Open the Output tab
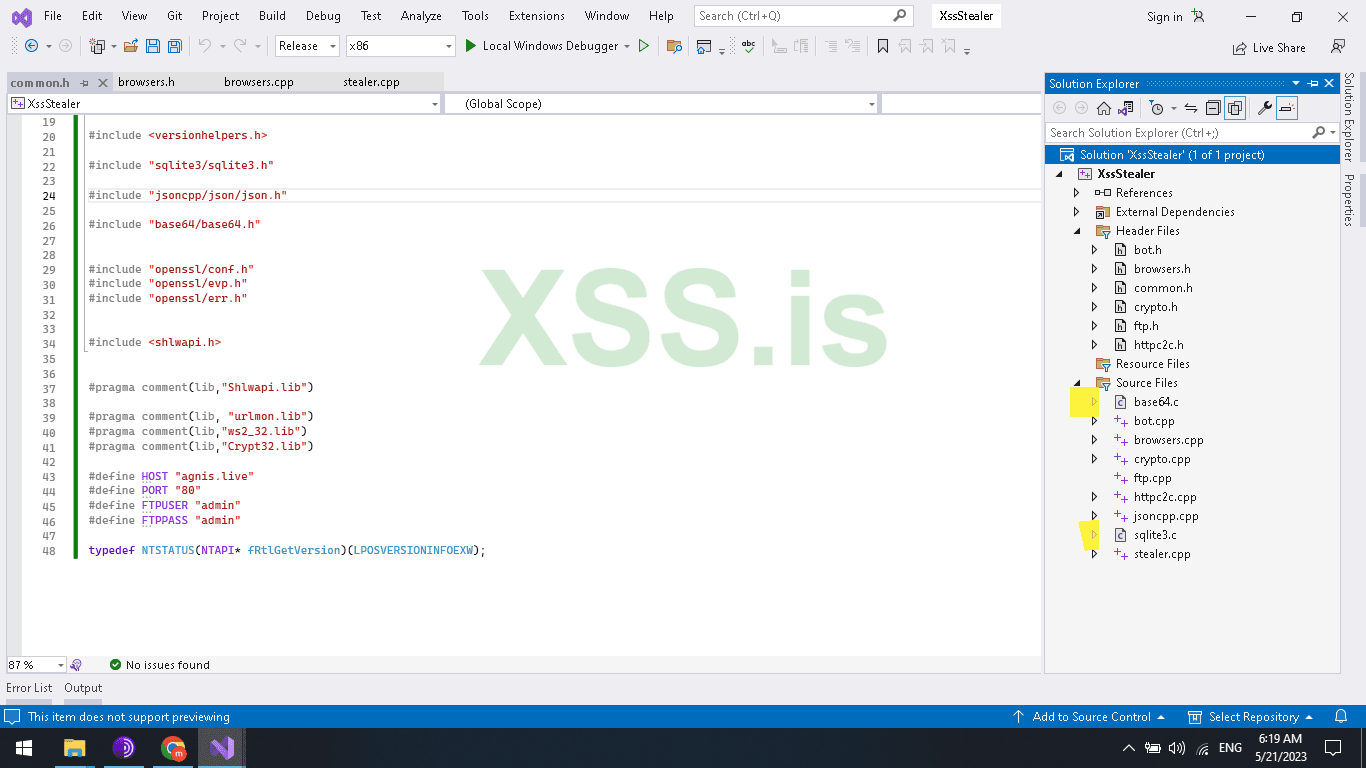 point(83,688)
